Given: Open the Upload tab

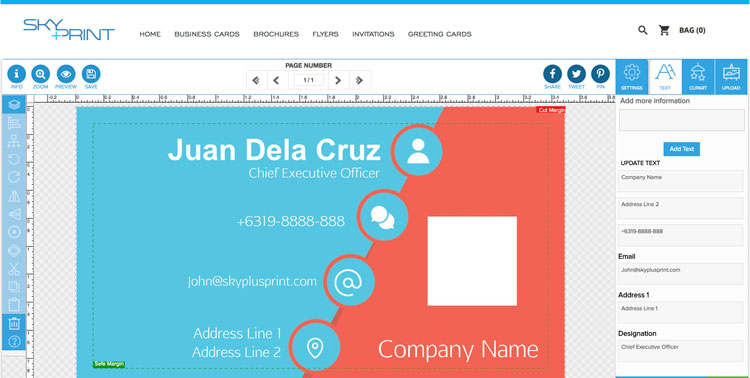Looking at the screenshot, I should click(731, 77).
